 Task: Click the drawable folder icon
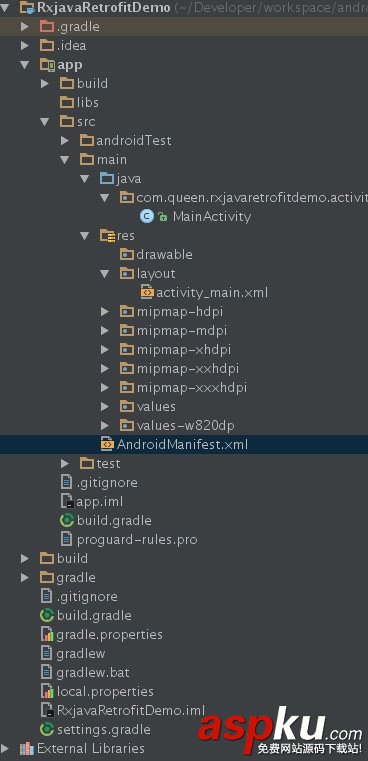(127, 254)
